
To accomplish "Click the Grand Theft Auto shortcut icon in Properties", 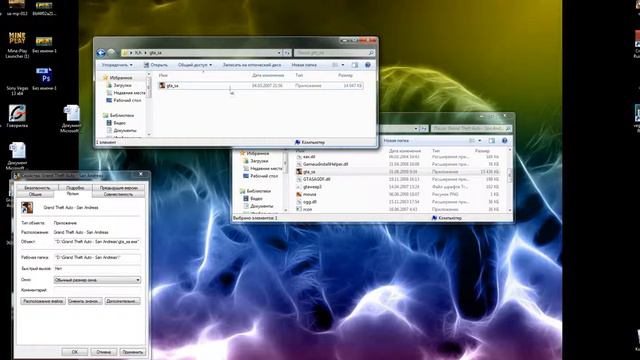I will pyautogui.click(x=27, y=207).
